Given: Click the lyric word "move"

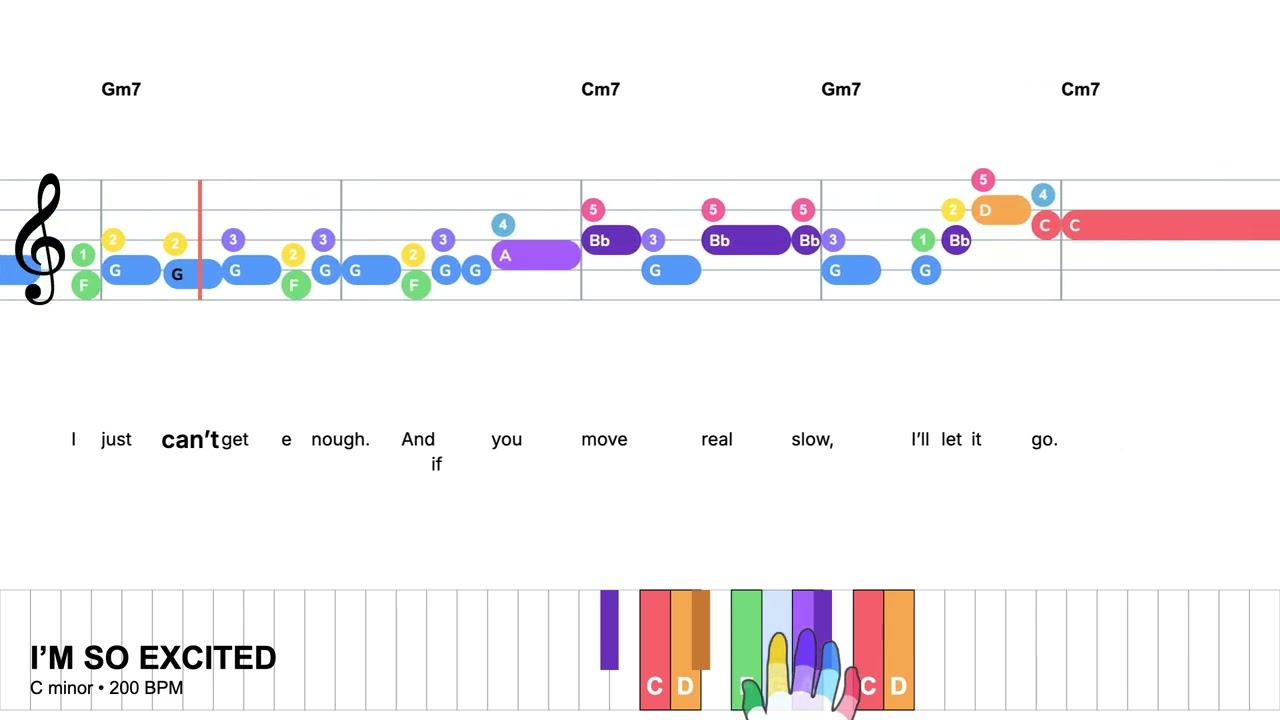Looking at the screenshot, I should click(604, 439).
